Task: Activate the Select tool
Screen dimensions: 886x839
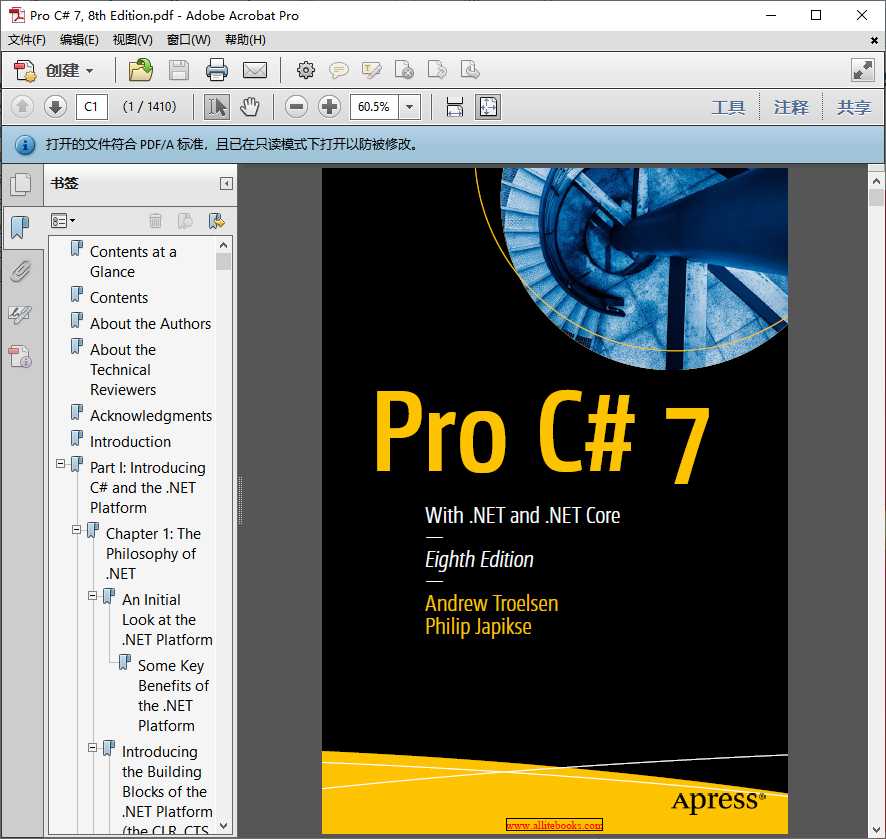Action: (215, 106)
